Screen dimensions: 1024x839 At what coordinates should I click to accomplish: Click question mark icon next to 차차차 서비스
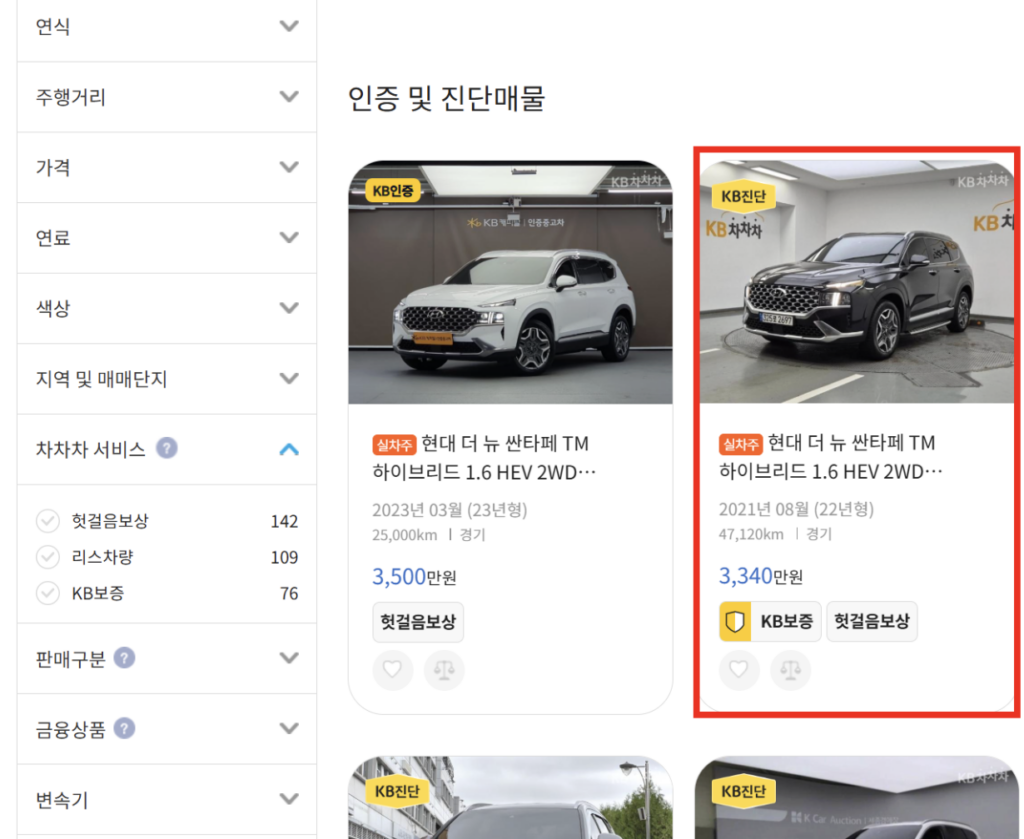167,448
